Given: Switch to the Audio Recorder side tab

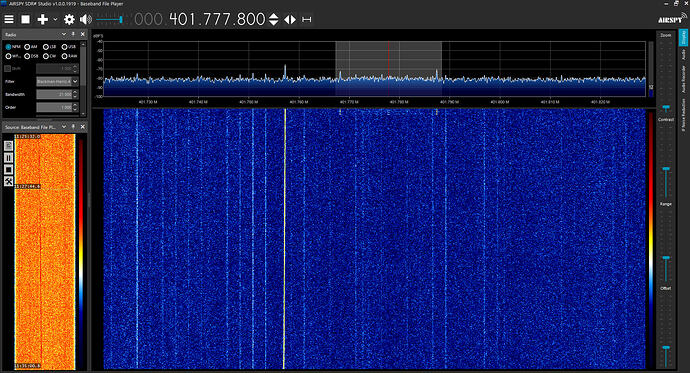Looking at the screenshot, I should coord(683,79).
